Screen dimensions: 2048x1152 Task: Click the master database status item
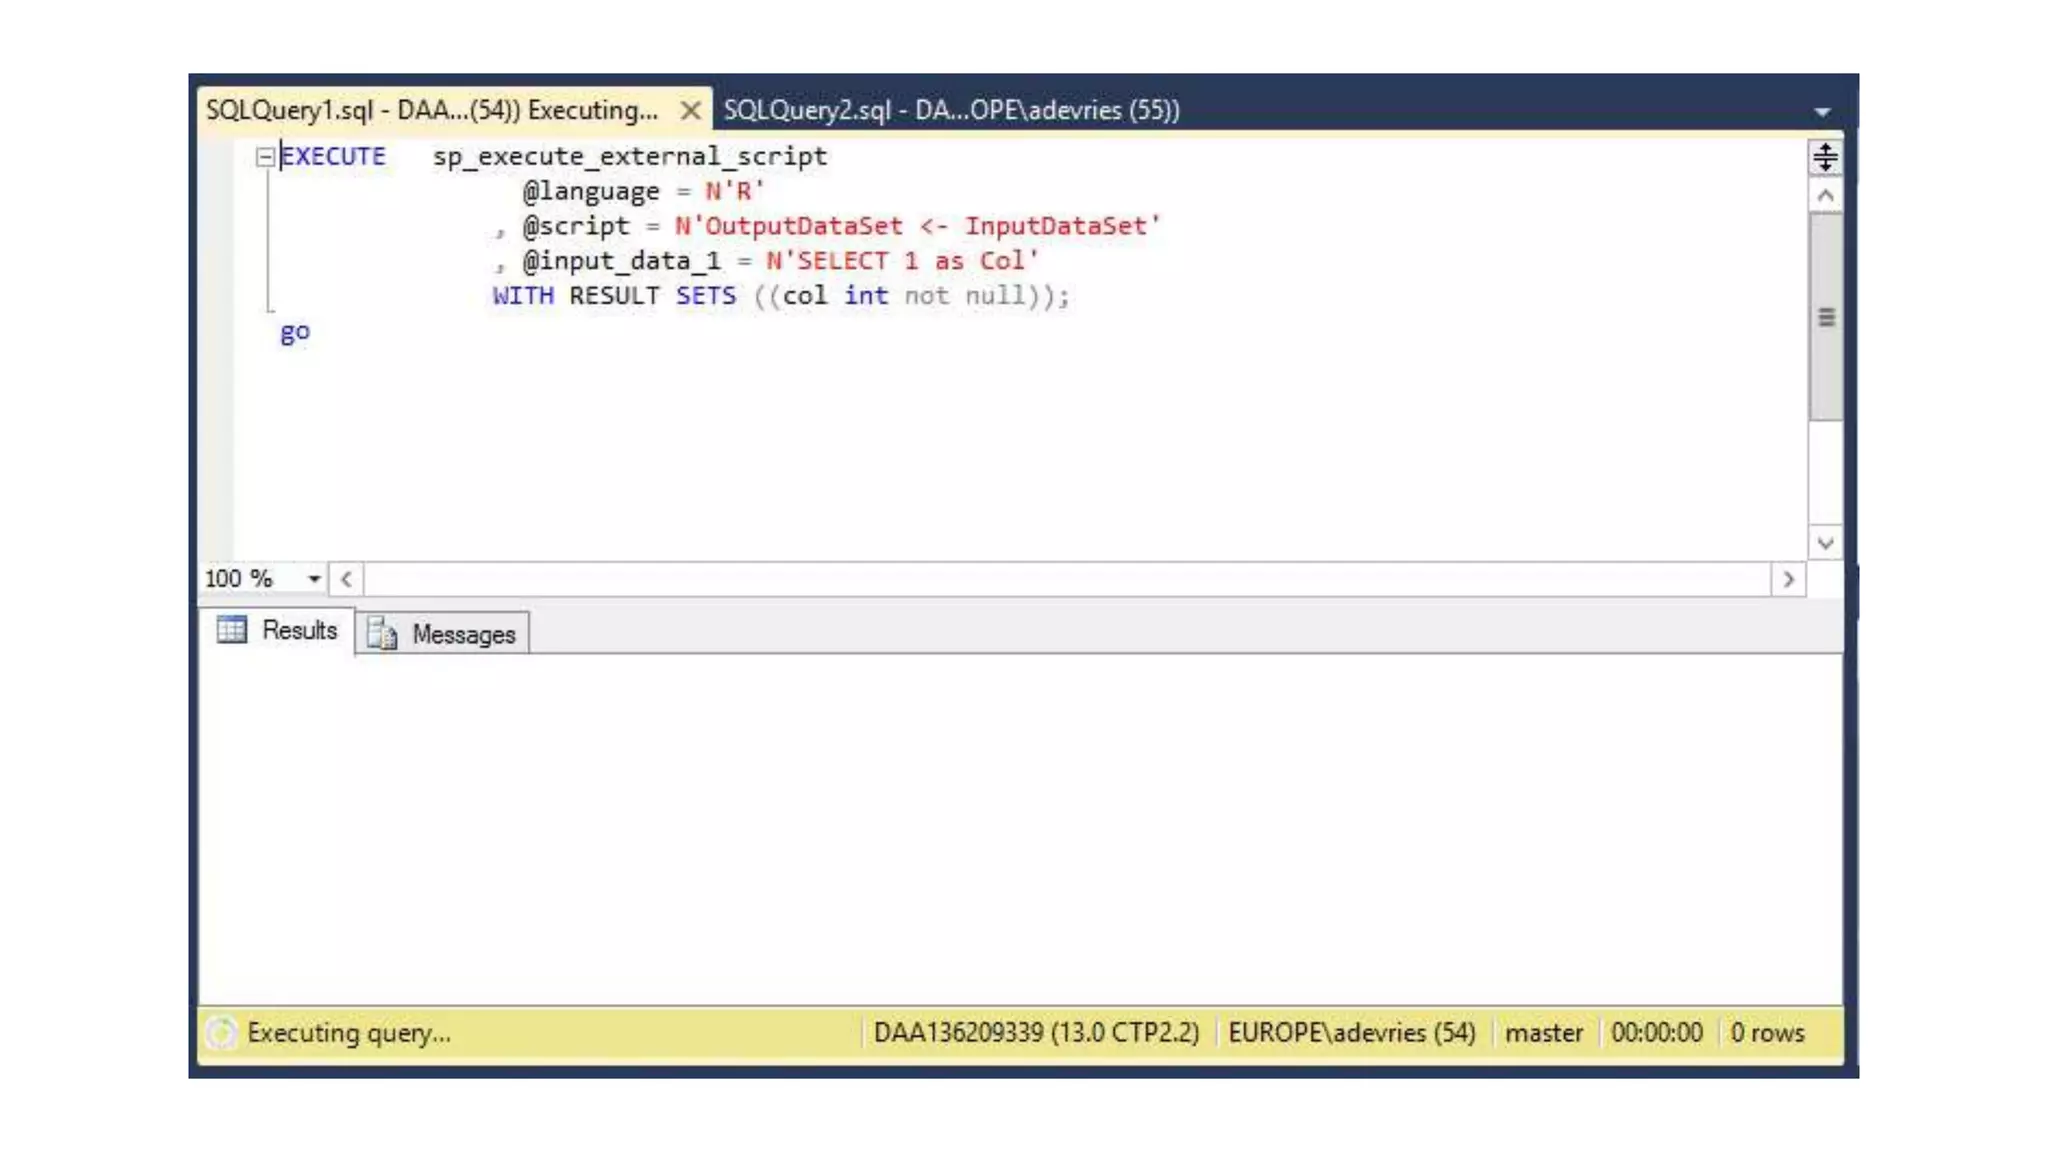[x=1543, y=1033]
